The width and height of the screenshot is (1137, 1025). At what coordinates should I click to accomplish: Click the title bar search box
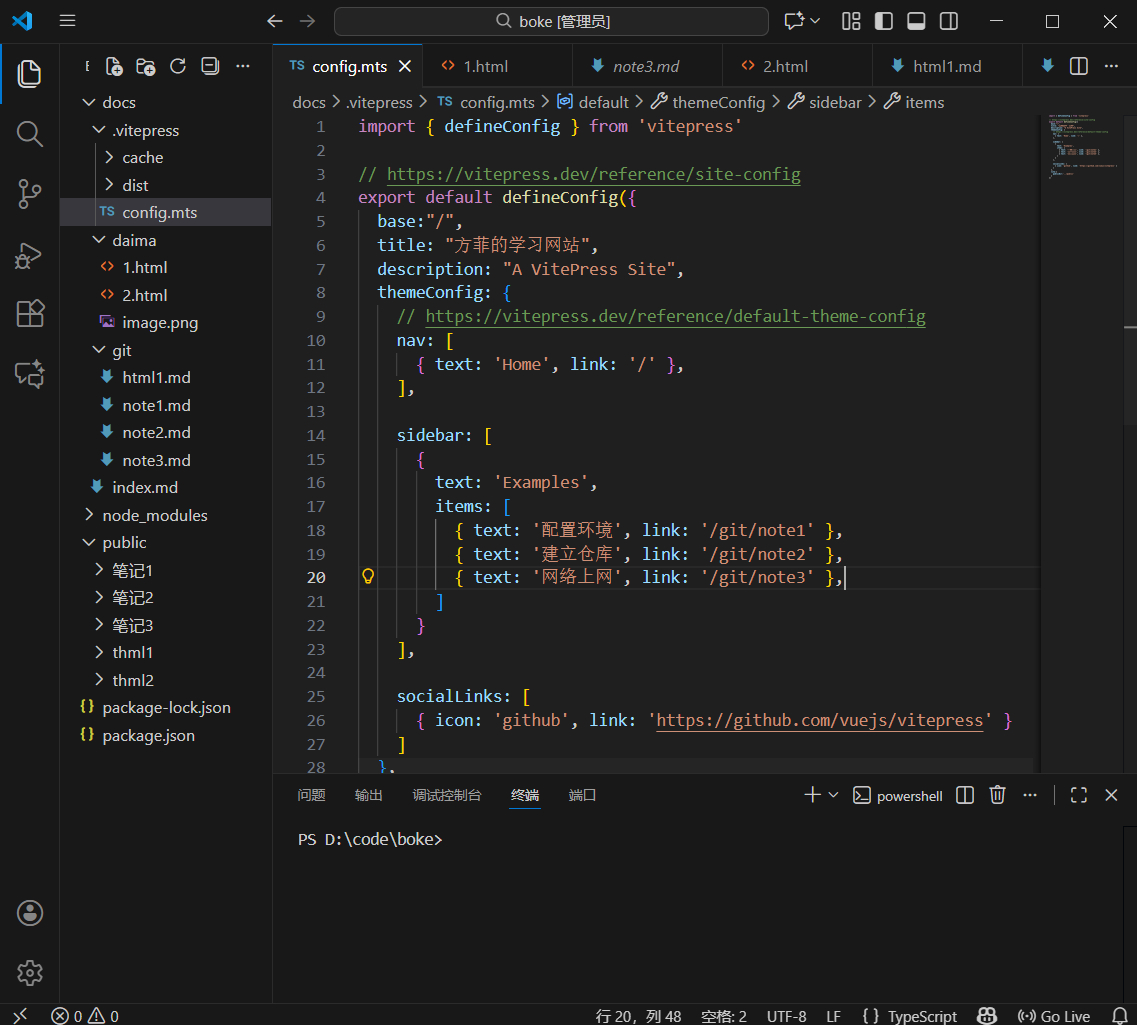coord(551,21)
